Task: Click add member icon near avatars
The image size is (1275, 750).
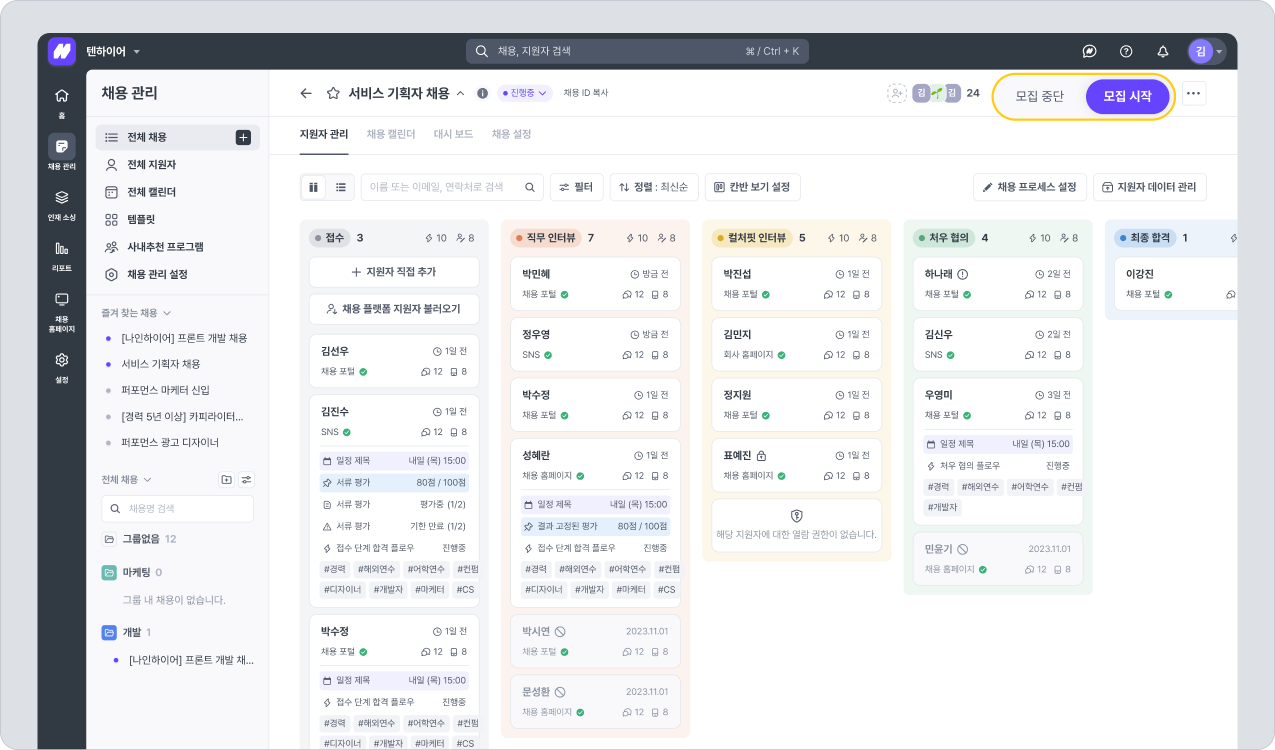Action: click(897, 93)
